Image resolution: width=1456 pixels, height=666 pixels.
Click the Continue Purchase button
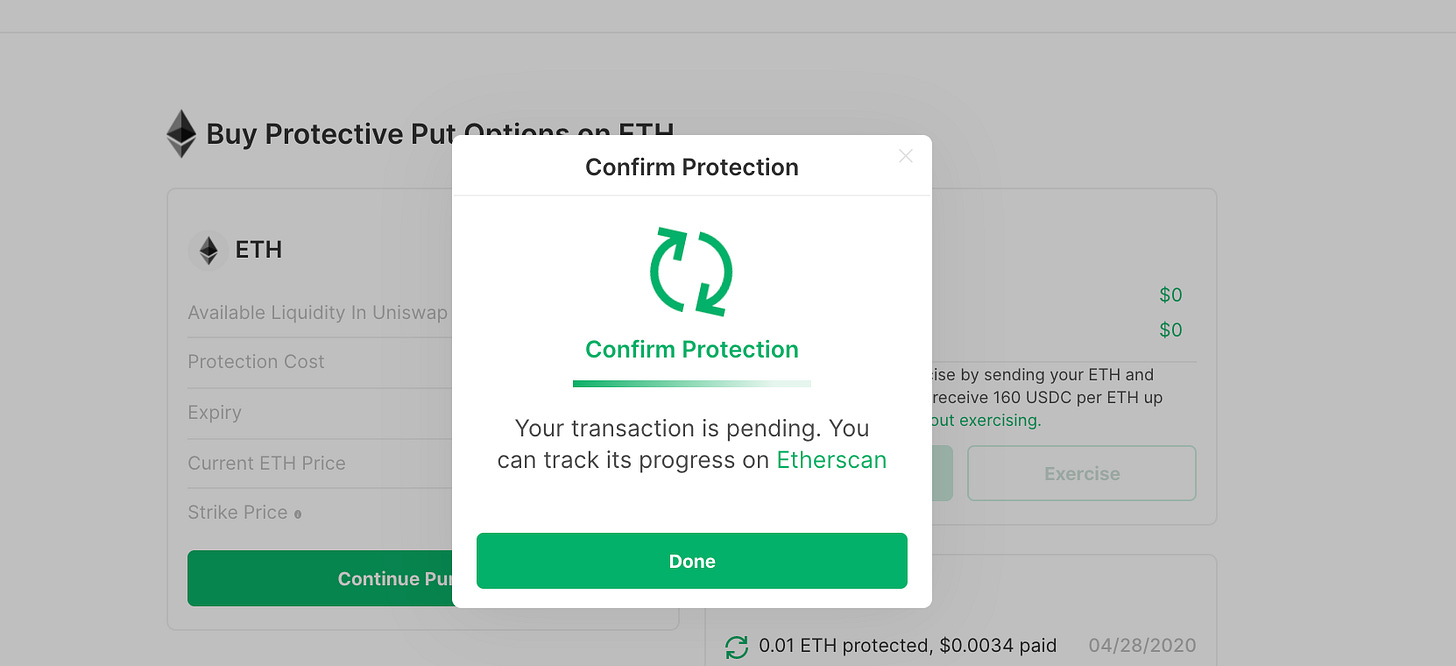point(320,579)
